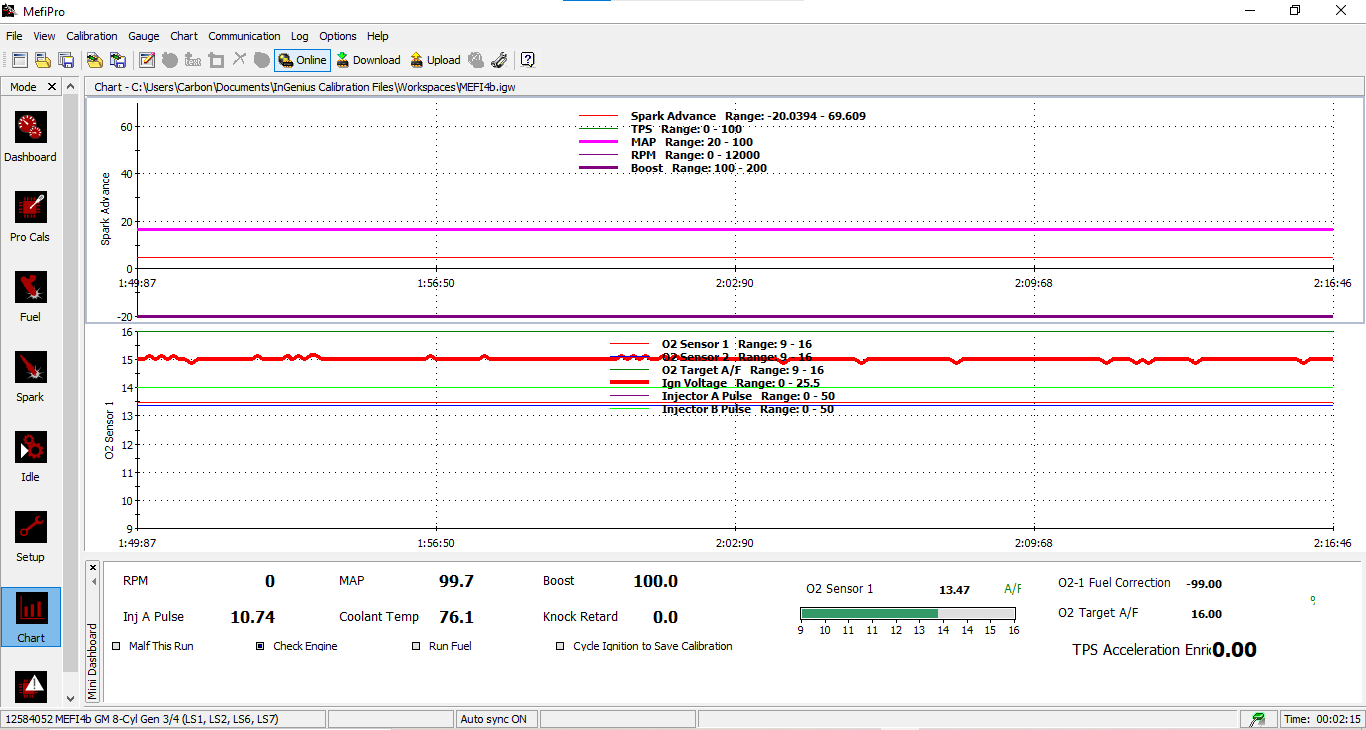Toggle the Malf This Run checkbox
Screen dimensions: 1366x730
pyautogui.click(x=117, y=646)
